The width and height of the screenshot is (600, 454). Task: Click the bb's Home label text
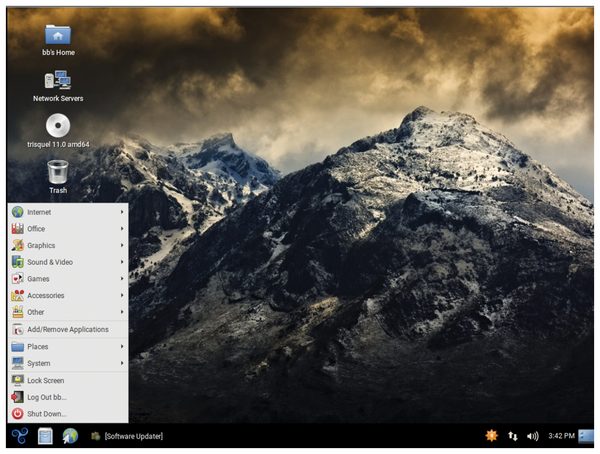click(58, 52)
